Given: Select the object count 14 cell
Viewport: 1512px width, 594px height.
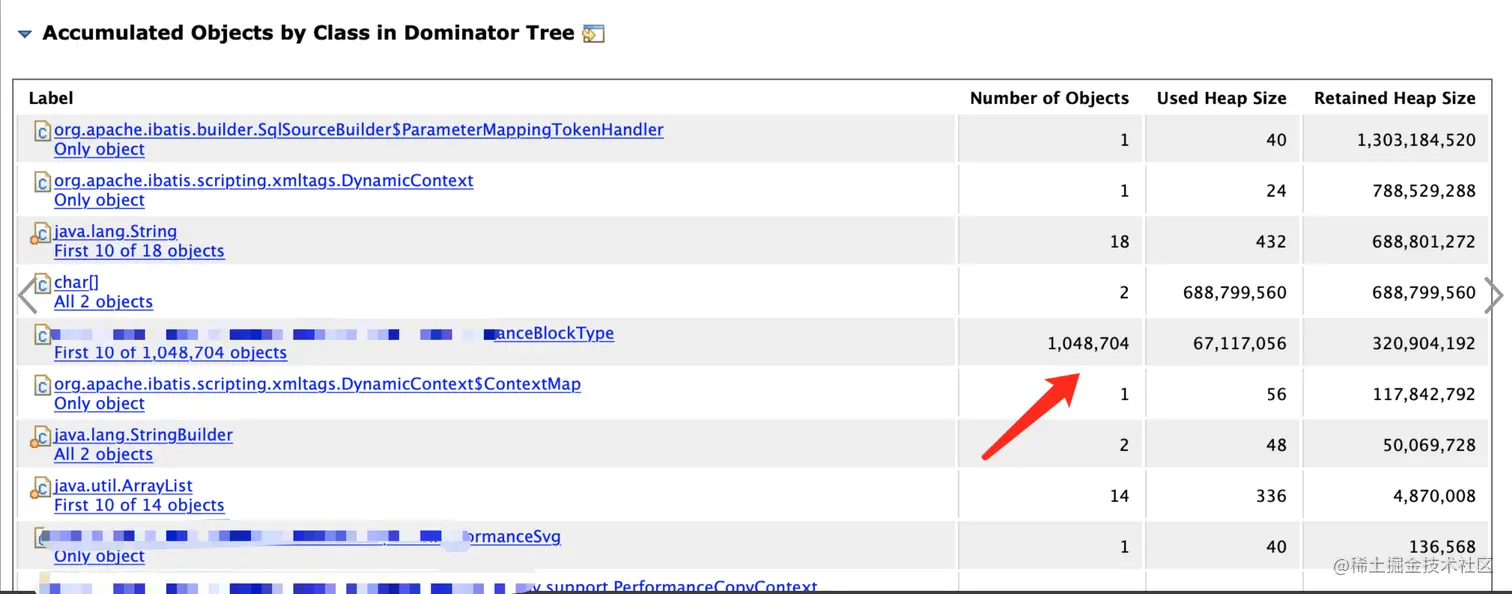Looking at the screenshot, I should [x=1119, y=497].
